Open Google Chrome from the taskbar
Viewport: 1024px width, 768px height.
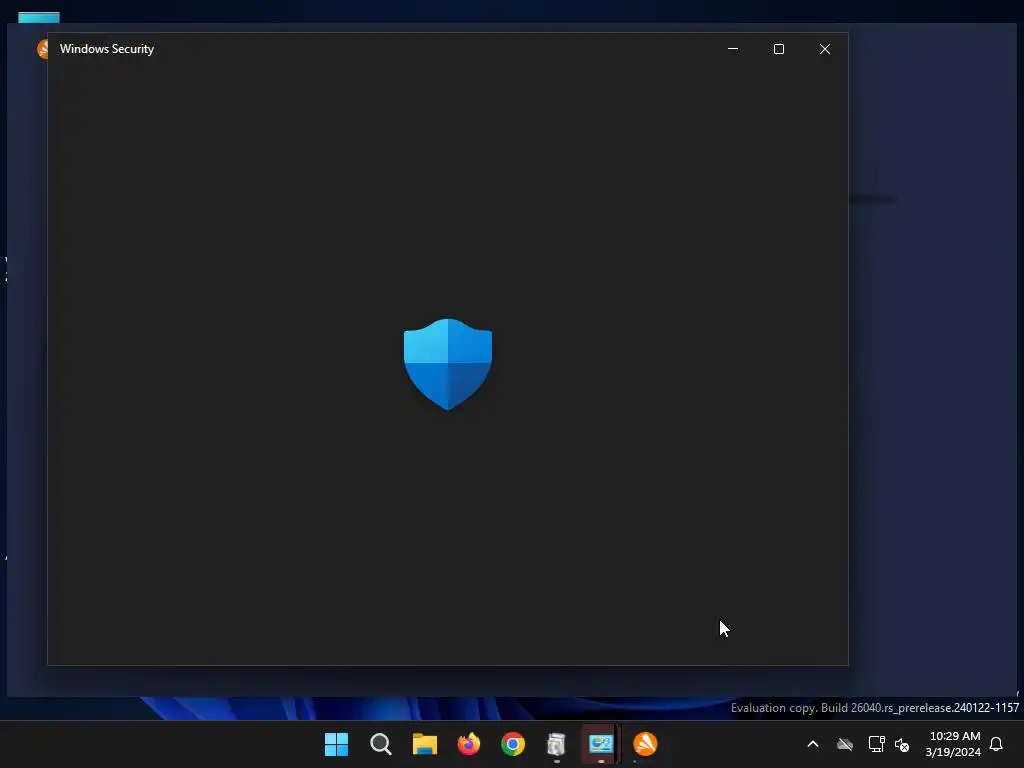(x=513, y=744)
